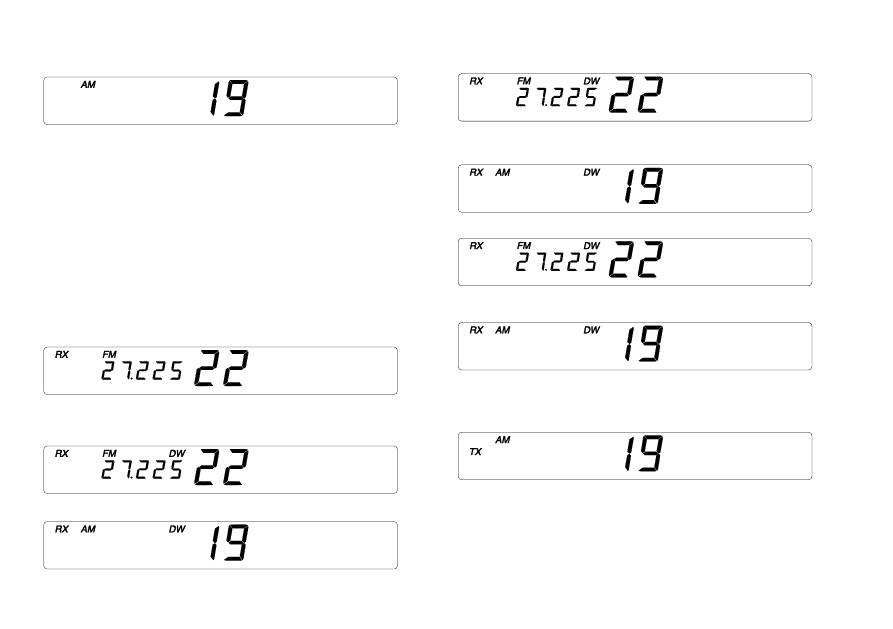Click FM on the display without DW
This screenshot has width=893, height=629.
[x=109, y=354]
